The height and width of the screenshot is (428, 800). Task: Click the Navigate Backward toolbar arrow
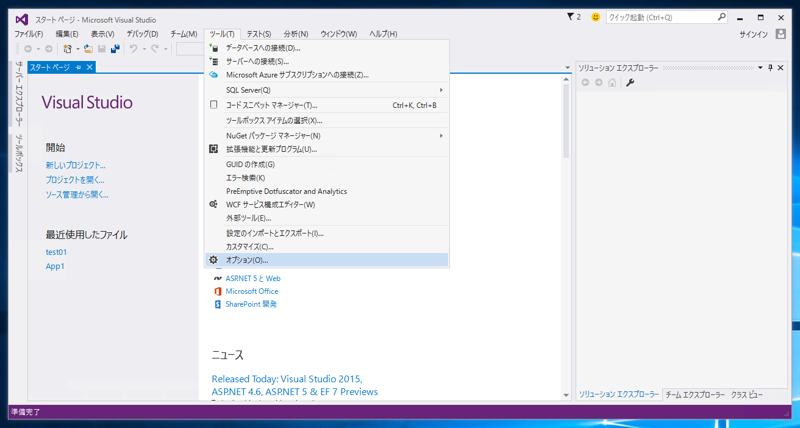click(x=28, y=49)
